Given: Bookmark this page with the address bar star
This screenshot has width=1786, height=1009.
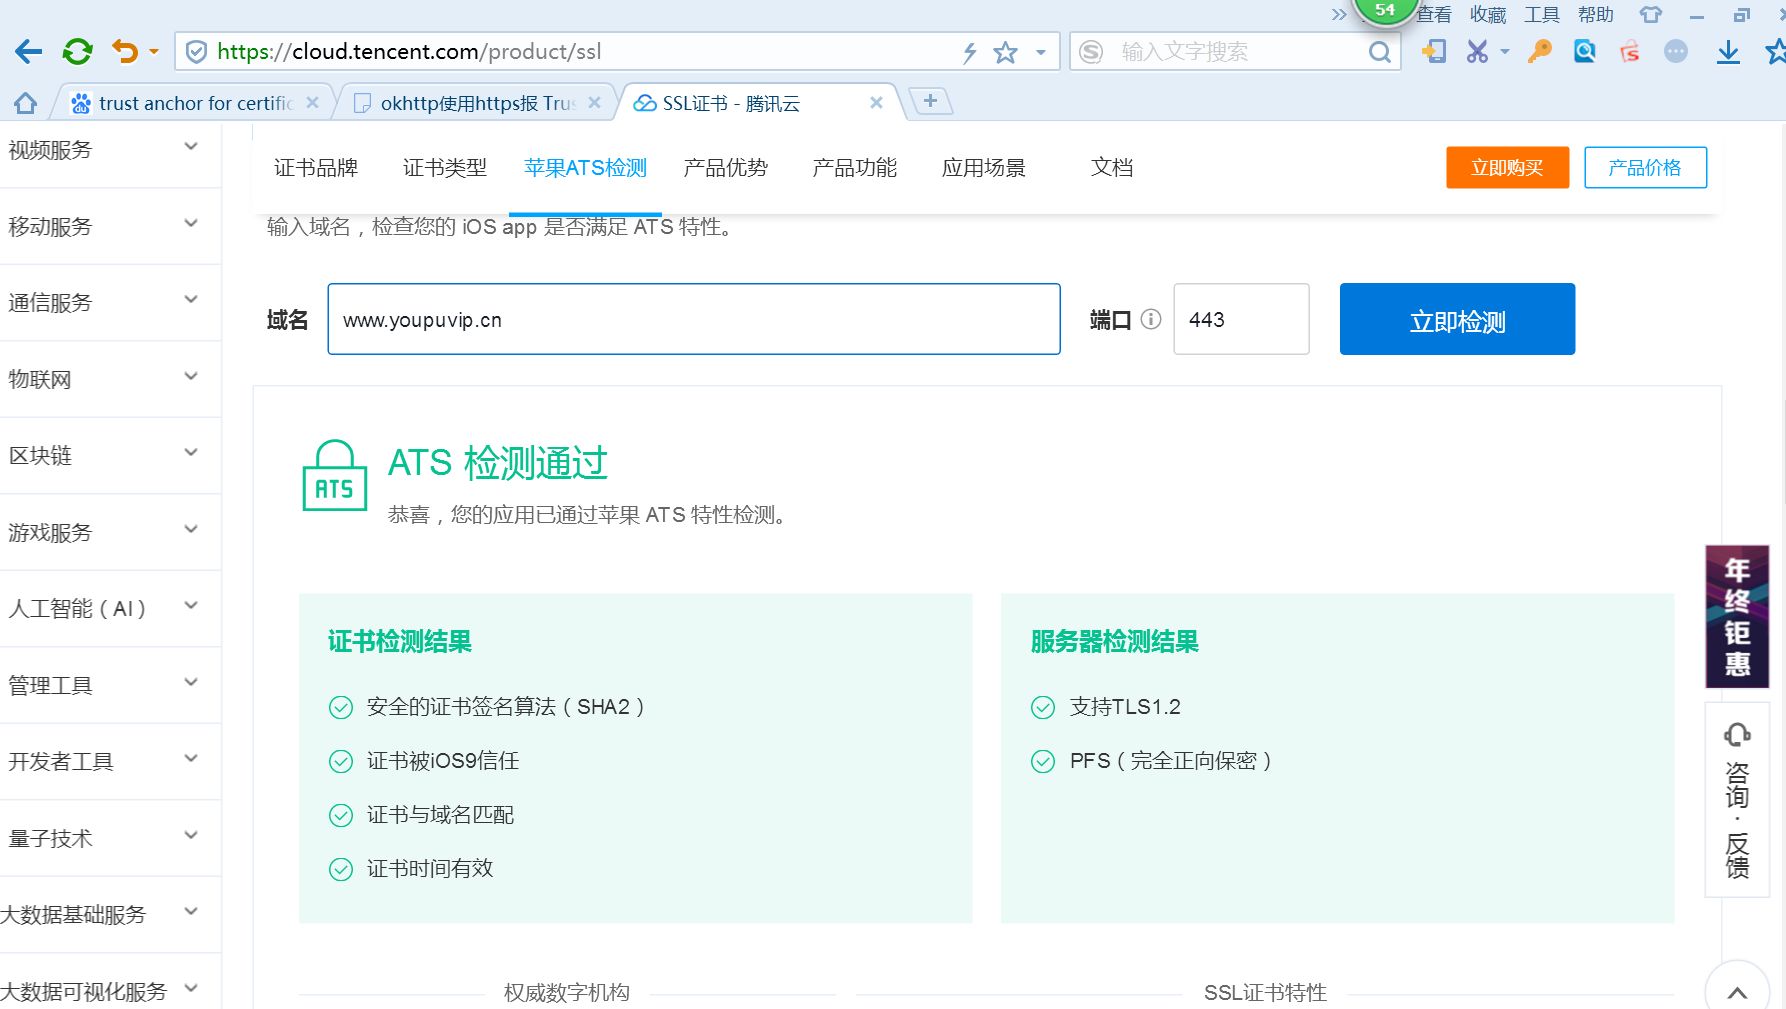Looking at the screenshot, I should 1005,52.
